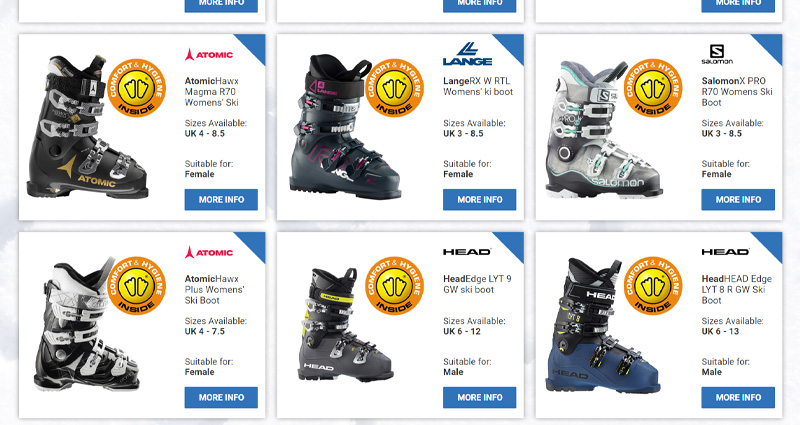Click the Comfort & Hygiene badge on Lange RX boot
Image resolution: width=800 pixels, height=425 pixels.
tap(394, 87)
